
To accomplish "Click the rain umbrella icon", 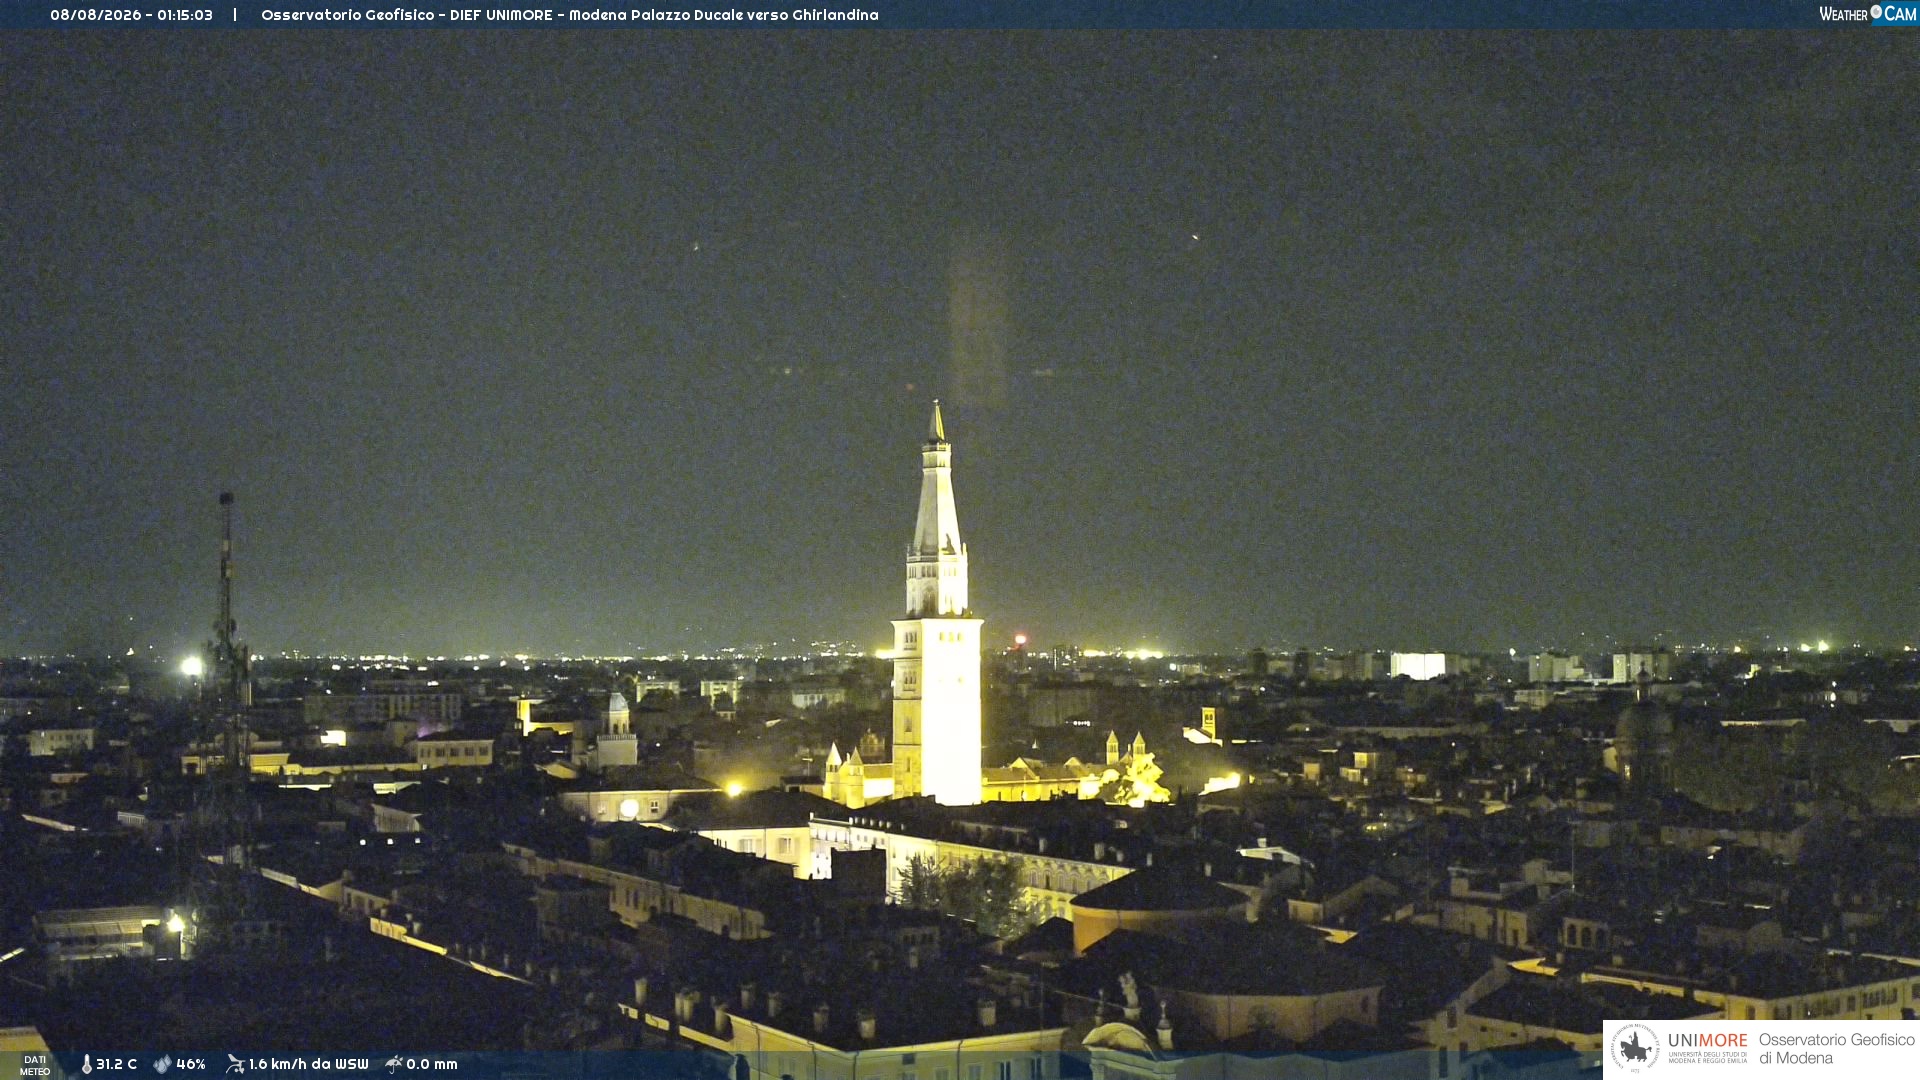I will point(394,1064).
